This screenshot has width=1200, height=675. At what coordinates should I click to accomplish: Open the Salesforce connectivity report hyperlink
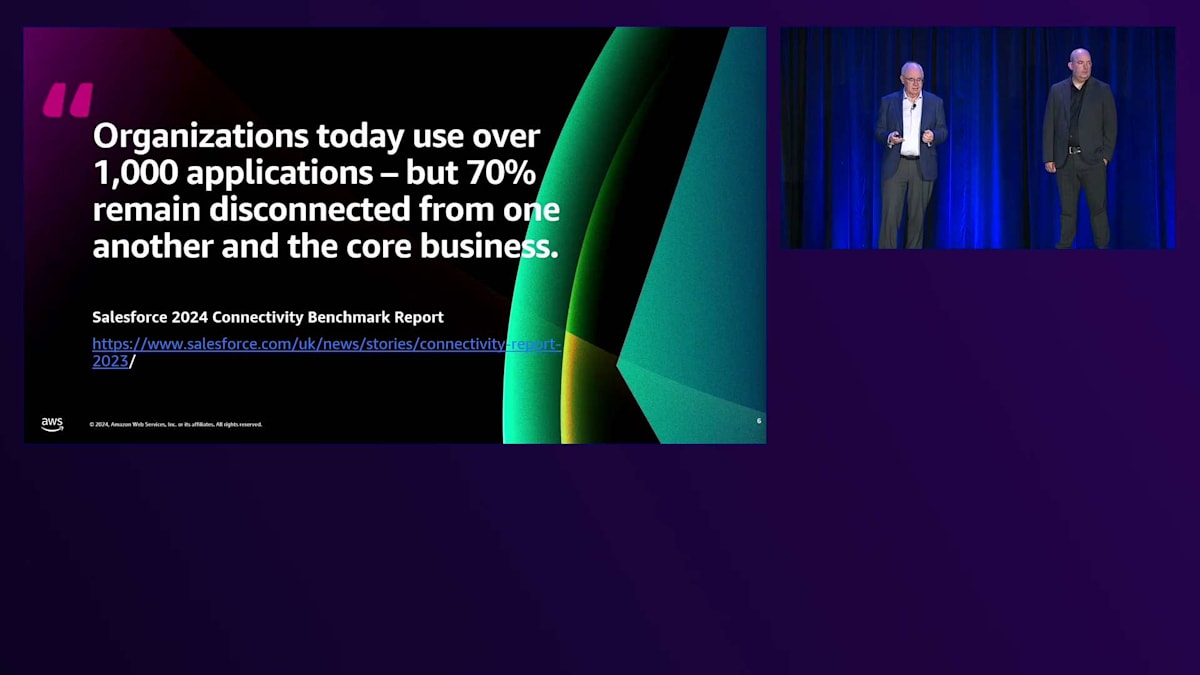coord(326,352)
